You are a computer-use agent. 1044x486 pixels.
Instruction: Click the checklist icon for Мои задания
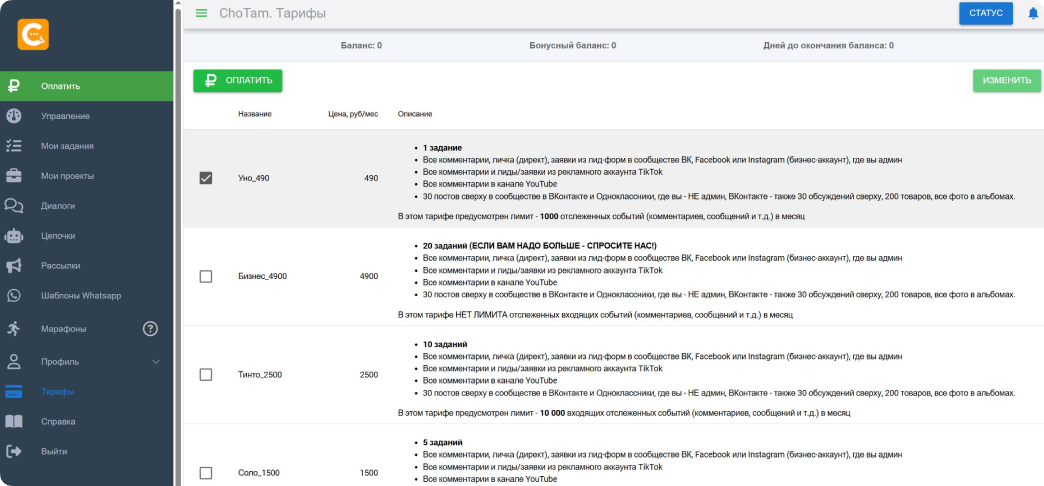click(x=13, y=146)
